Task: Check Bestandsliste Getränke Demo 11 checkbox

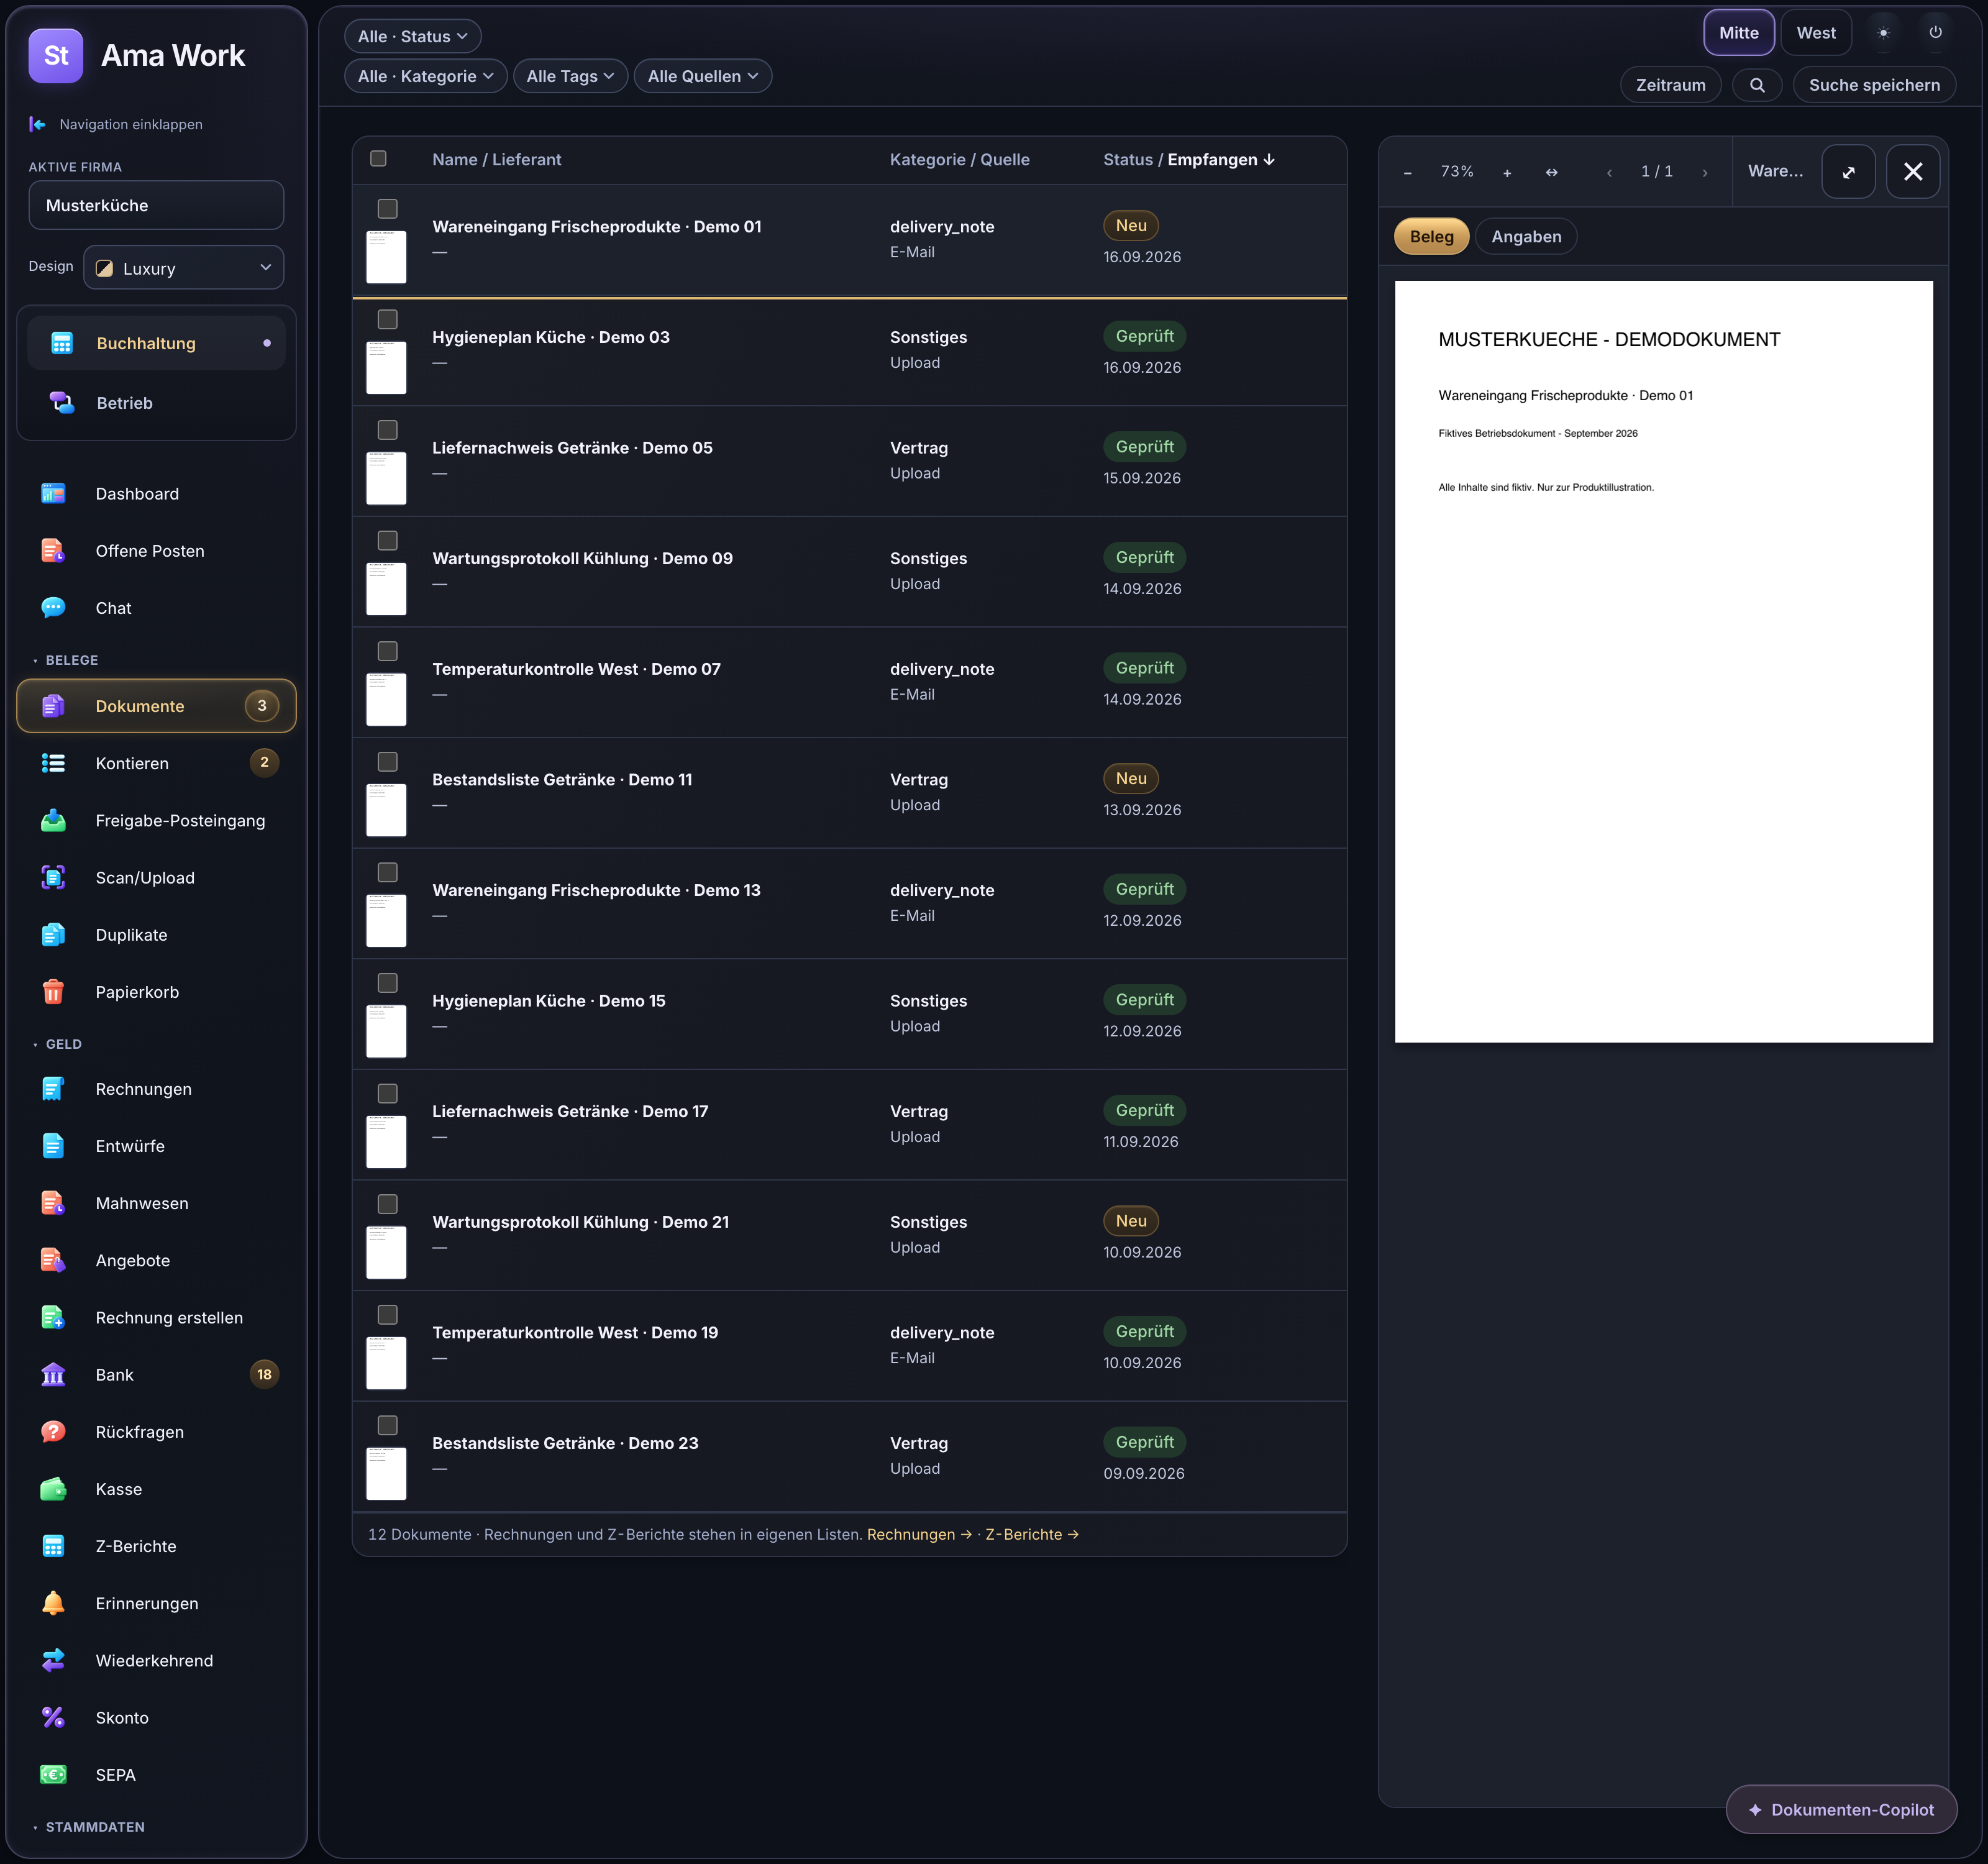Action: coord(387,762)
